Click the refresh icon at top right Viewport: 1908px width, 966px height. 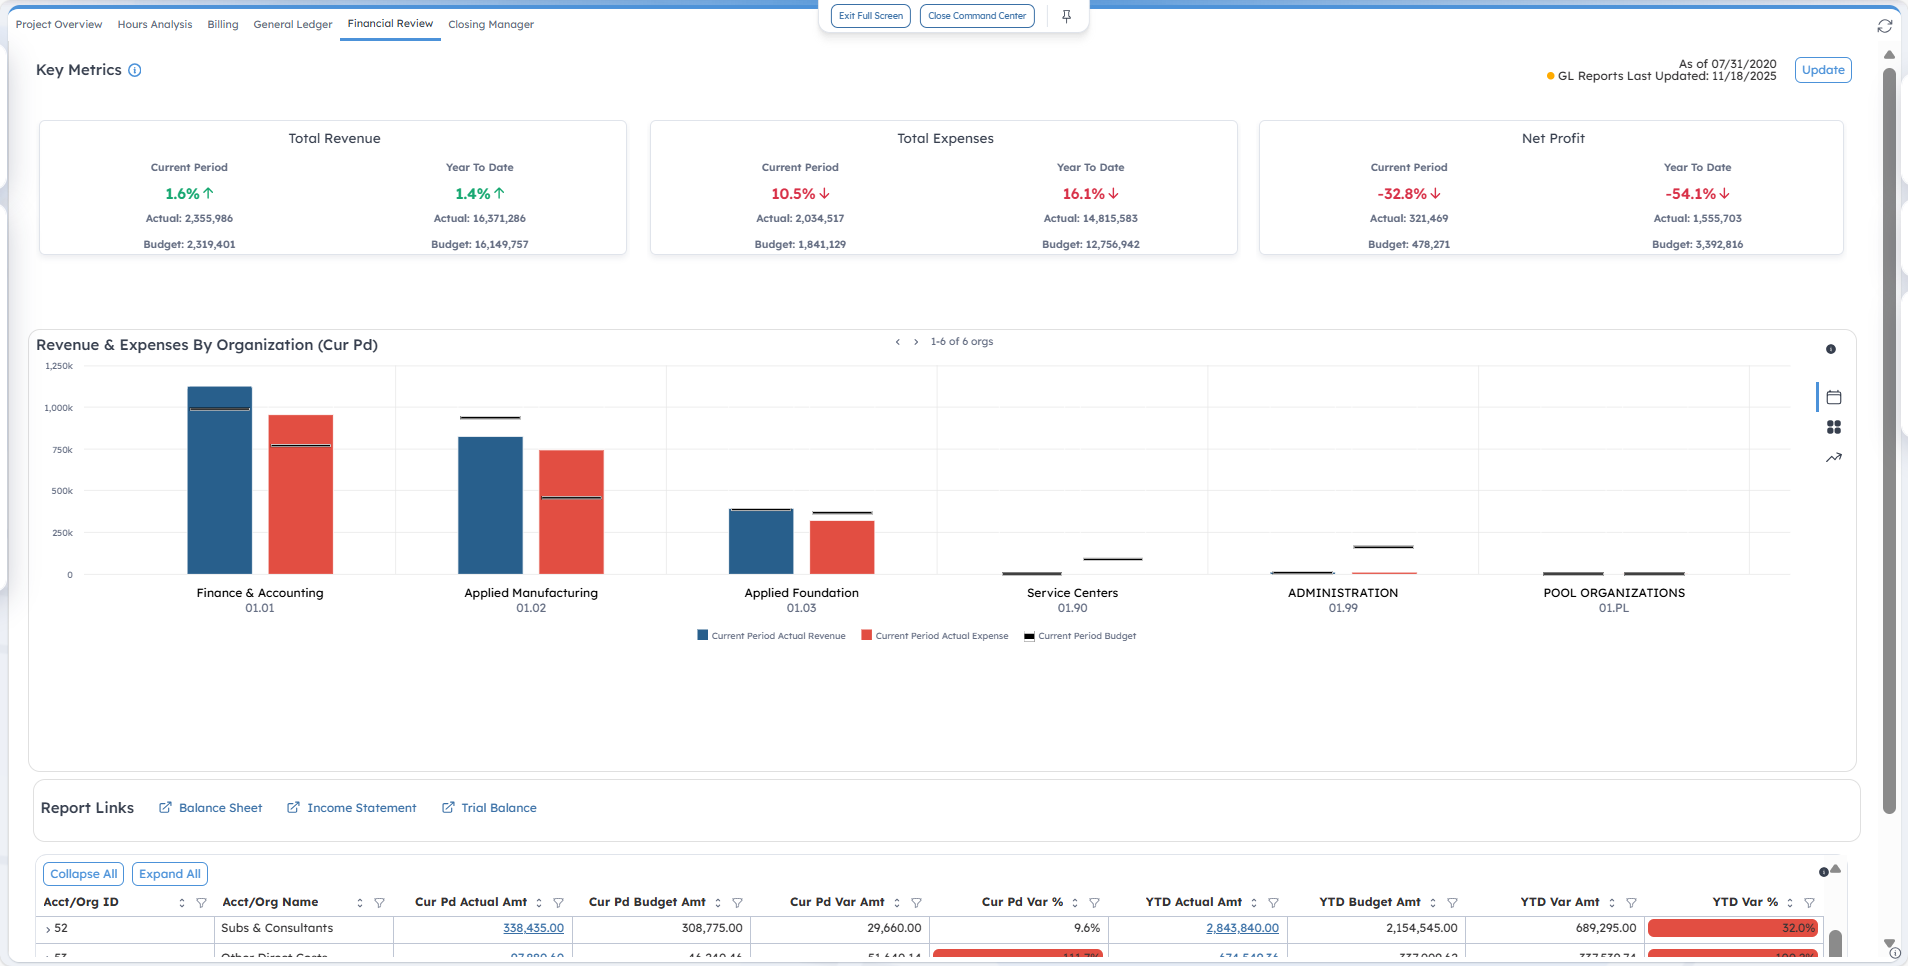(x=1885, y=26)
